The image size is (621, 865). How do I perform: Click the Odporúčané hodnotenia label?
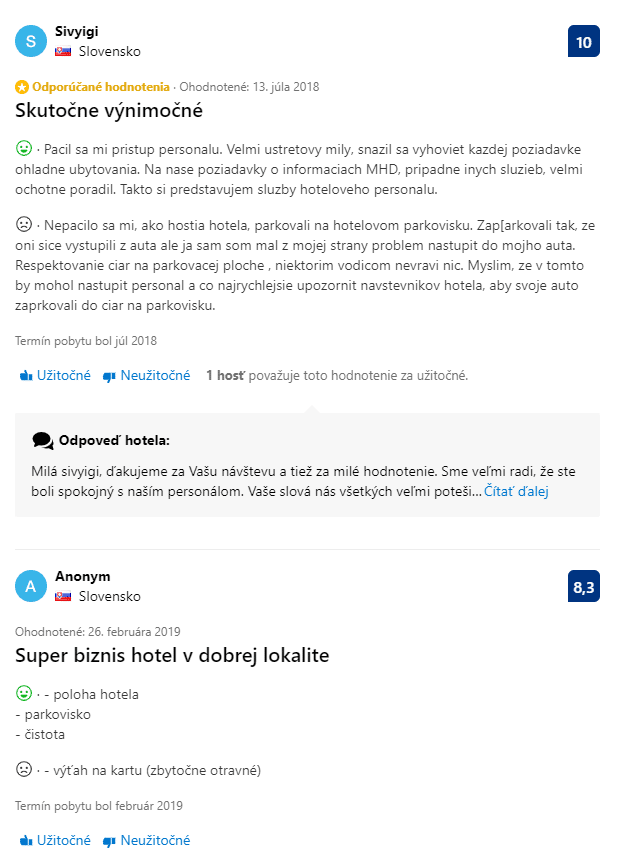click(x=100, y=87)
